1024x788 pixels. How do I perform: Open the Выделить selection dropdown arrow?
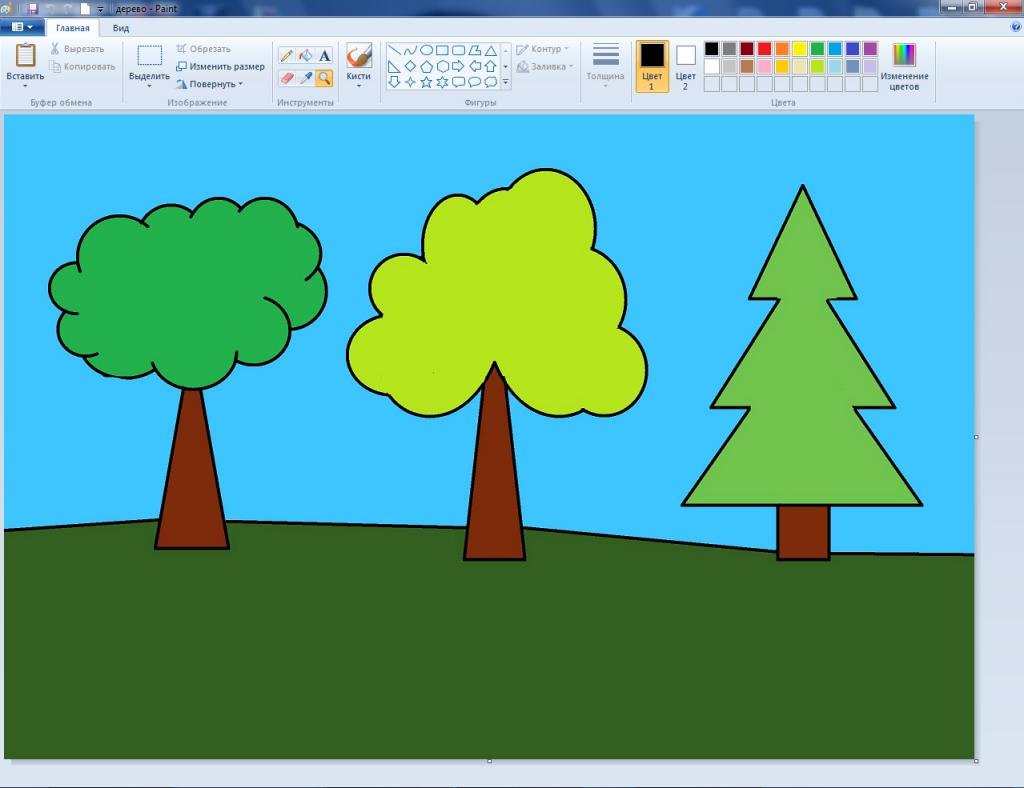[x=149, y=86]
